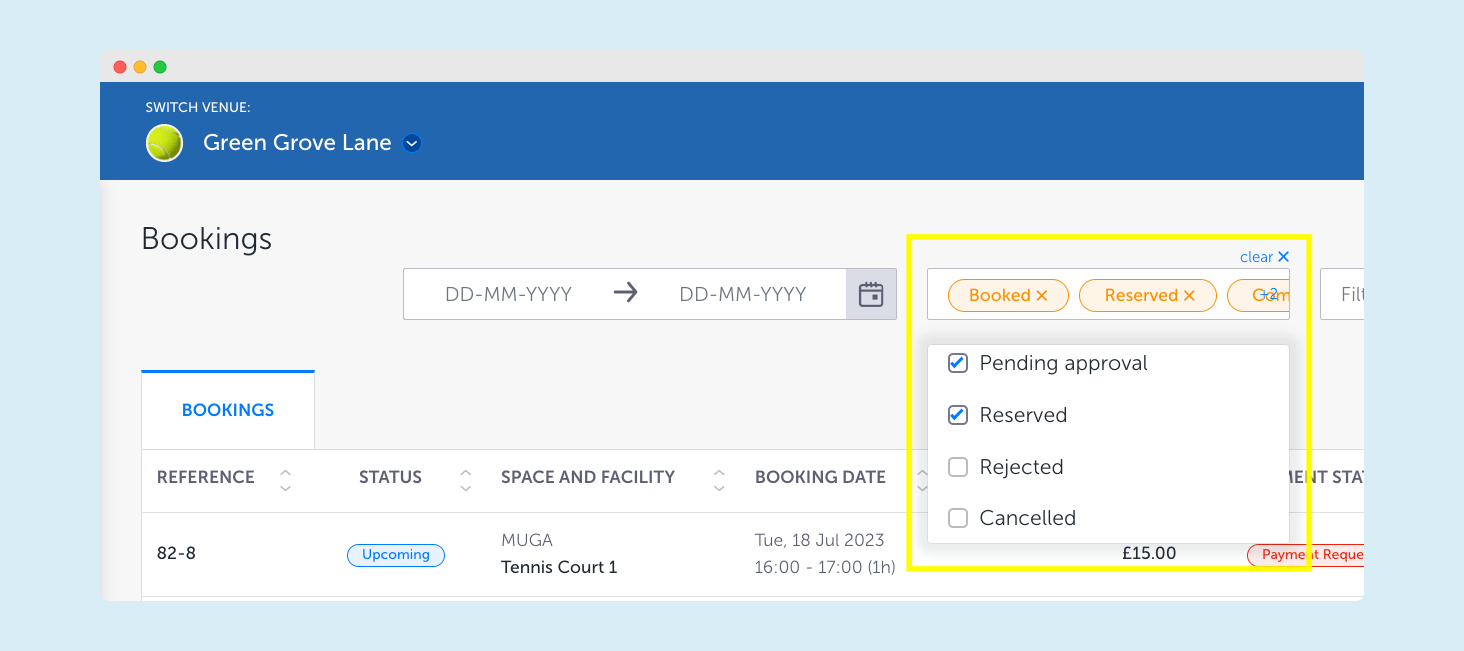
Task: Click the Bookings page heading
Action: 207,239
